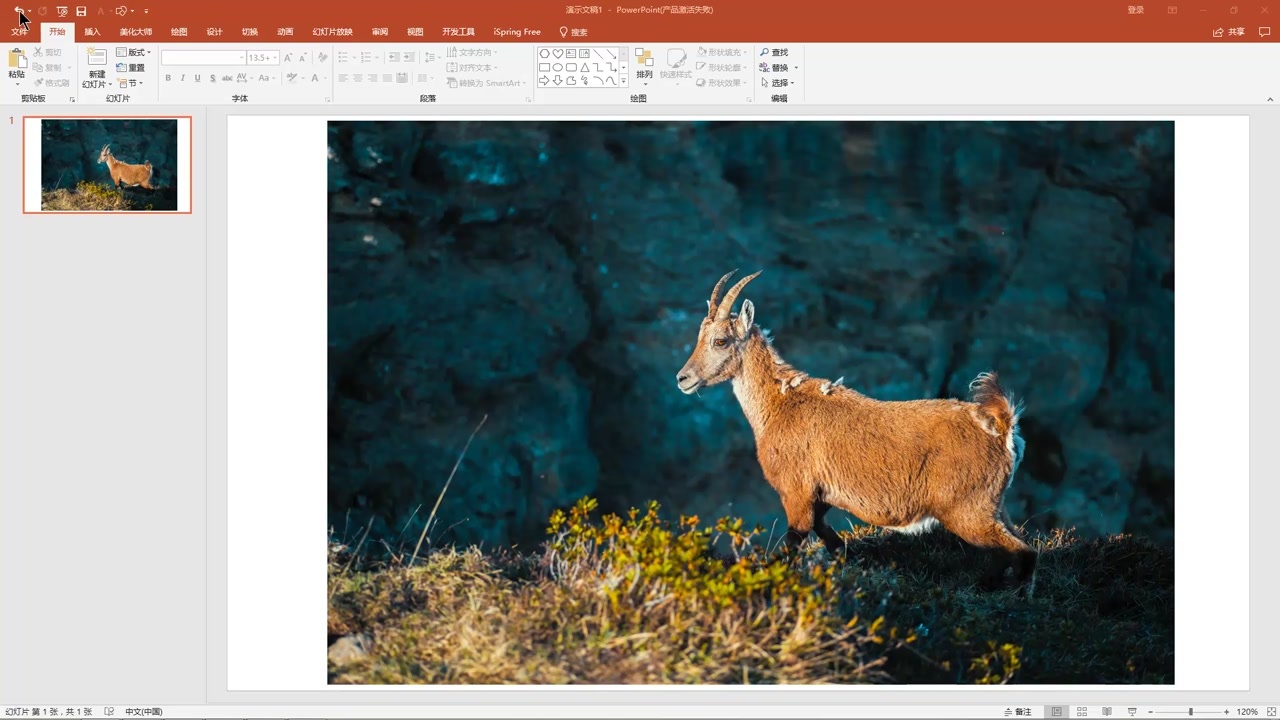Screen dimensions: 1280x720
Task: Toggle Underline formatting
Action: pos(197,78)
